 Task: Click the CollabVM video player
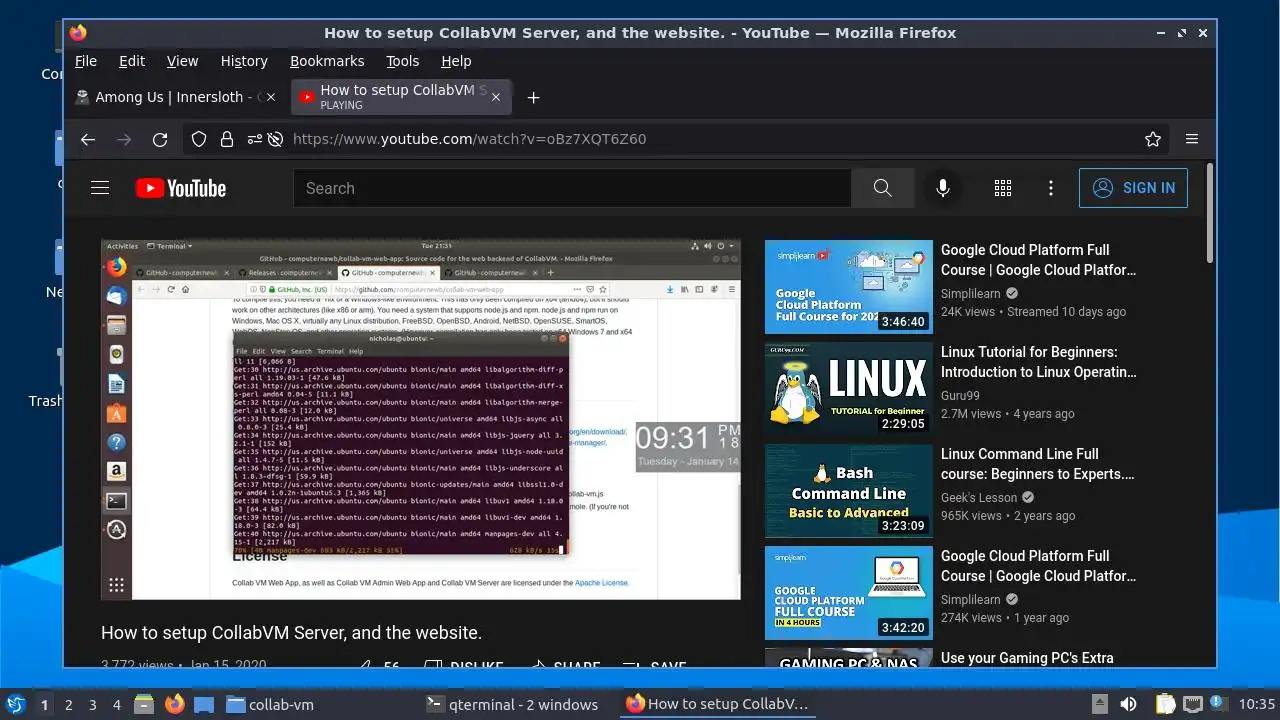[x=421, y=420]
